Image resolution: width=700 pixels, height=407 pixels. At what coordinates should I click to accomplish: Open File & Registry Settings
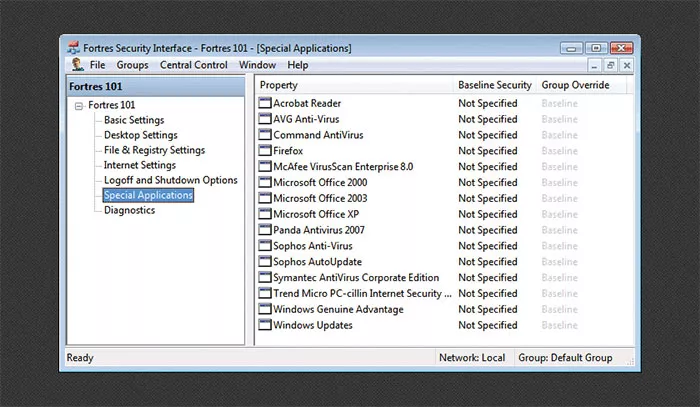(x=154, y=150)
